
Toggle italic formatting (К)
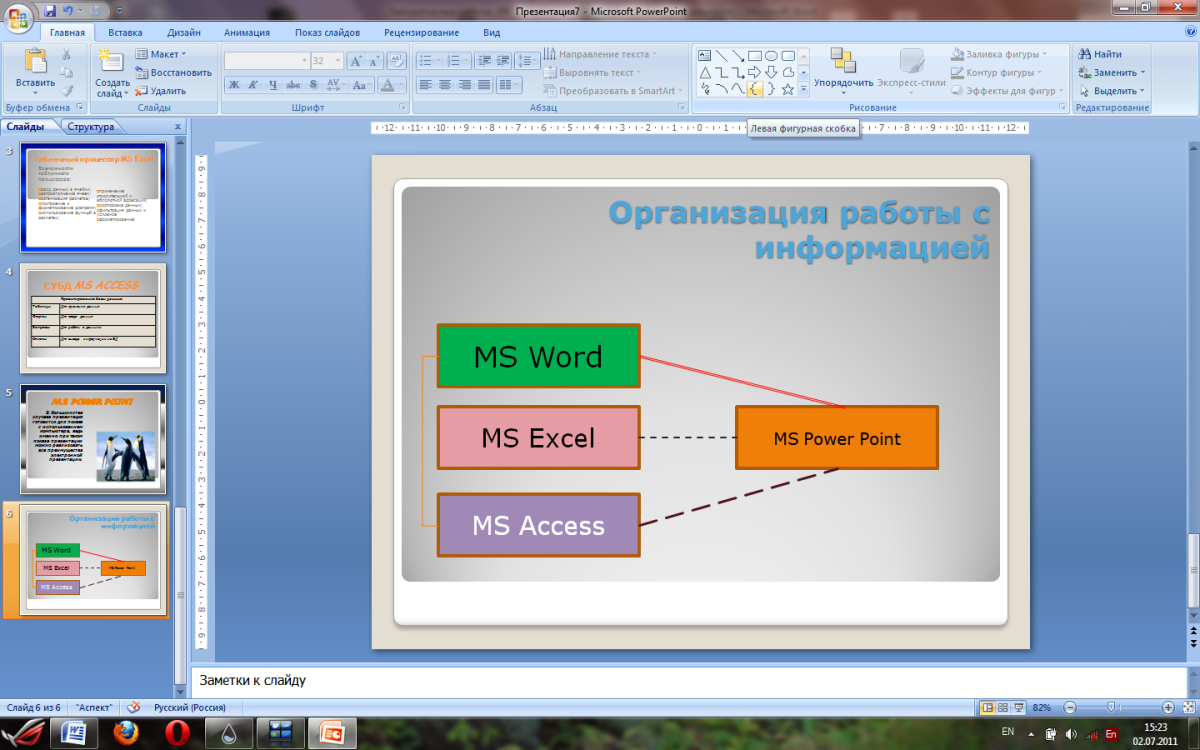point(255,85)
